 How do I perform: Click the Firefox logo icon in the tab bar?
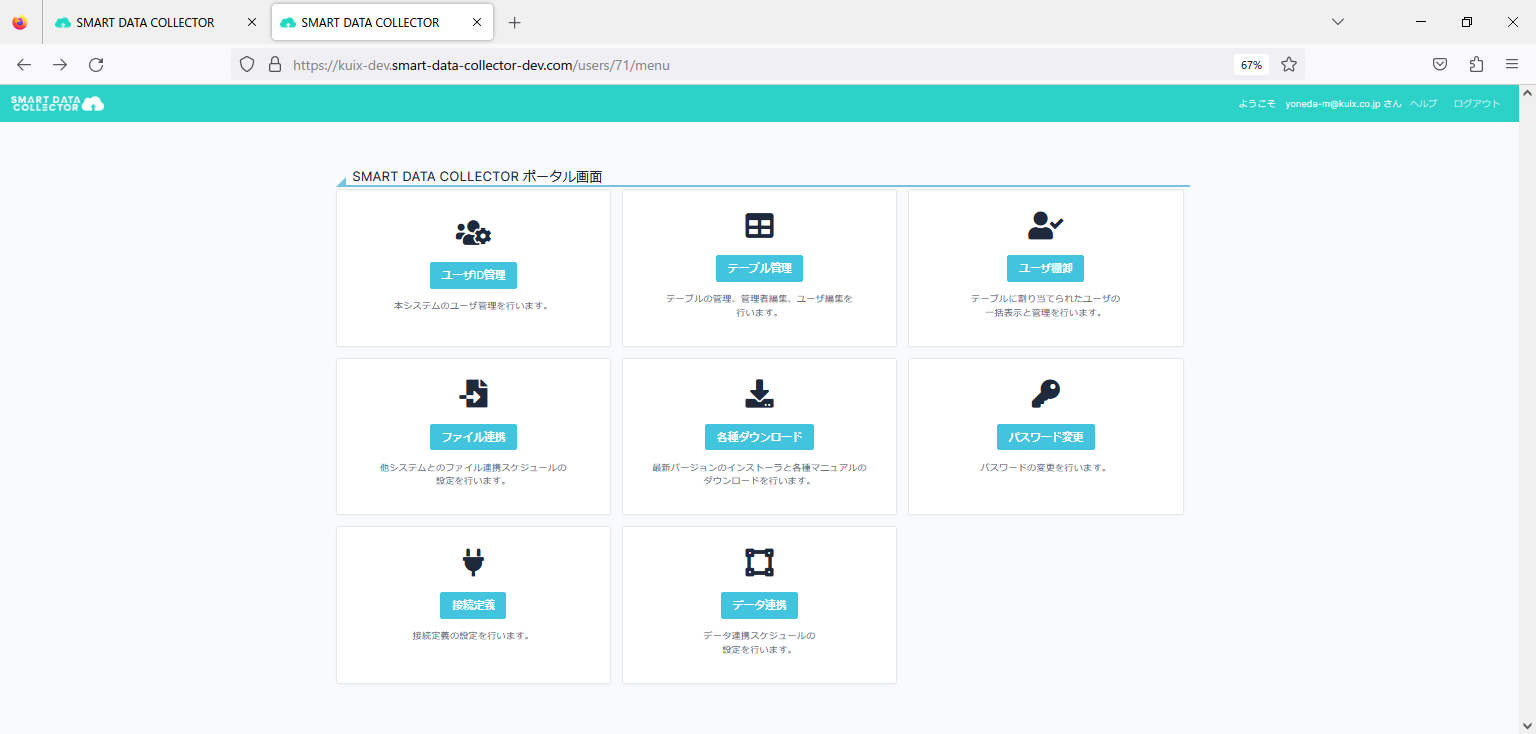pyautogui.click(x=20, y=22)
